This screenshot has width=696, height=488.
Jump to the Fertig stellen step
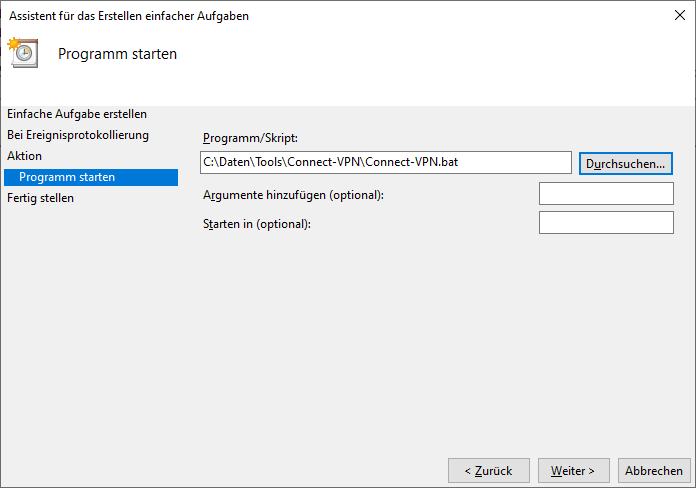(40, 198)
